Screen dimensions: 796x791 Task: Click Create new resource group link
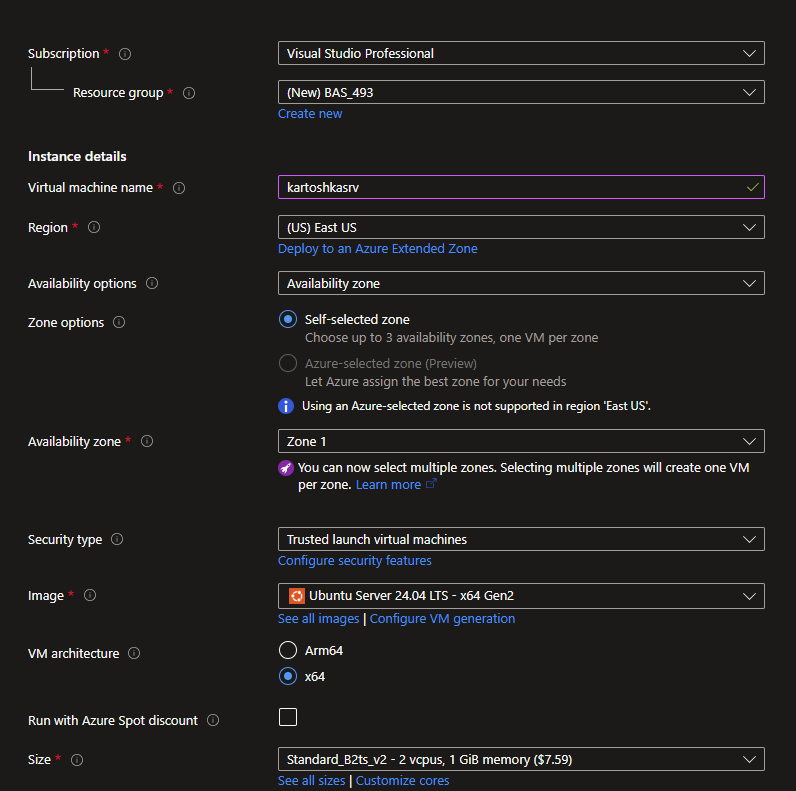point(310,114)
